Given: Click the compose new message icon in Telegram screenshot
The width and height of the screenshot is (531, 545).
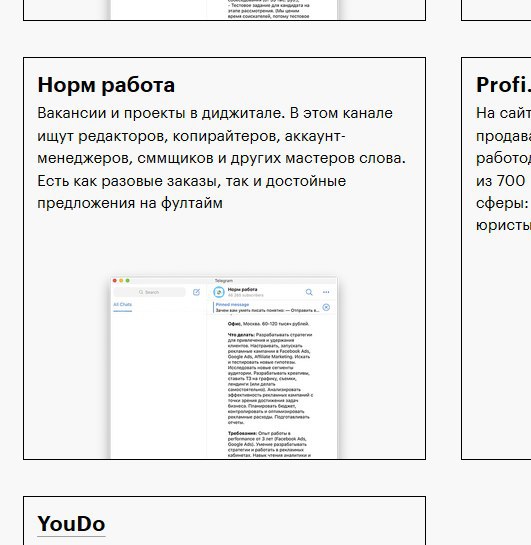Looking at the screenshot, I should tap(196, 292).
